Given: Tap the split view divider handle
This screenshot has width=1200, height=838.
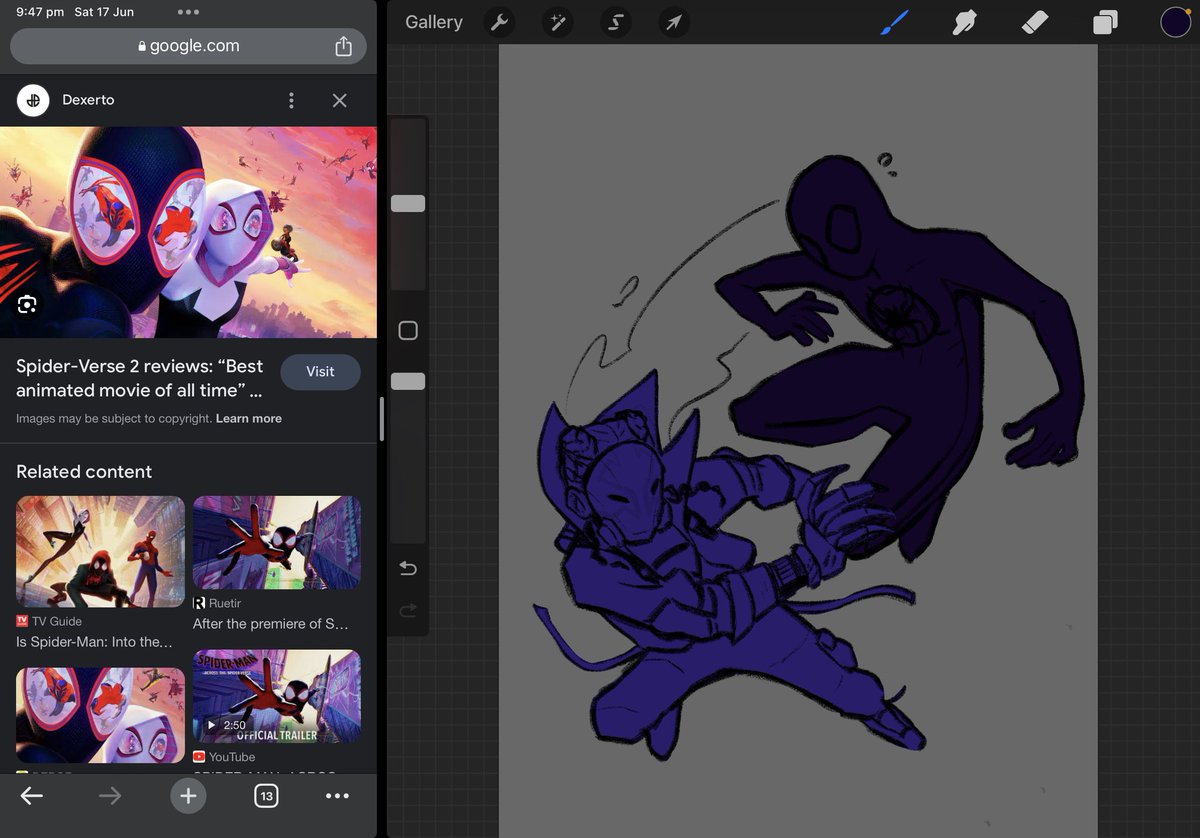Looking at the screenshot, I should point(382,419).
